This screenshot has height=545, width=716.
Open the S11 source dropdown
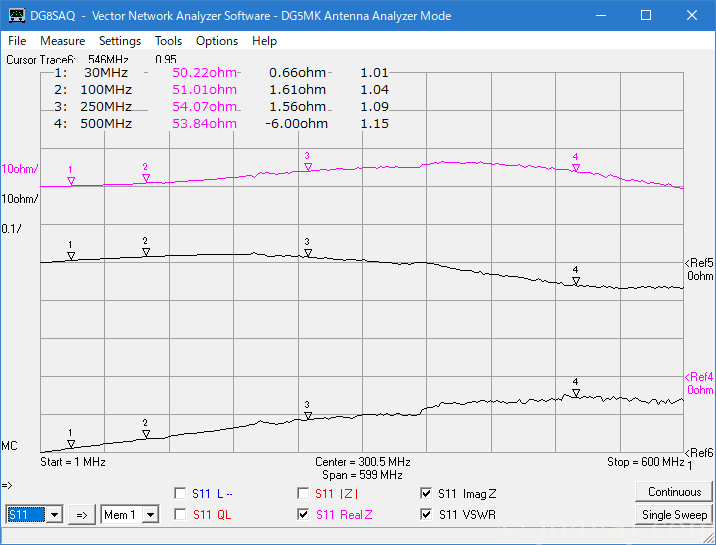54,515
